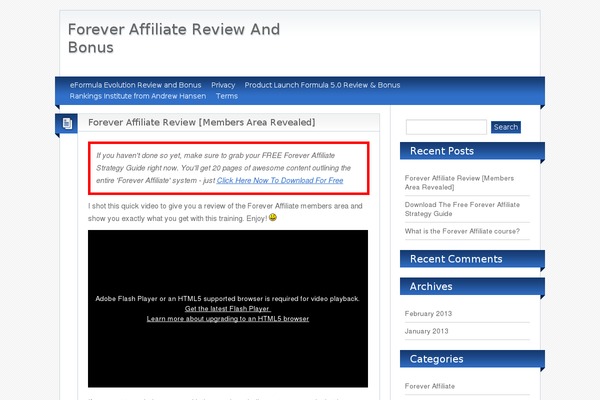600x400 pixels.
Task: Focus the sidebar search input field
Action: tap(446, 127)
